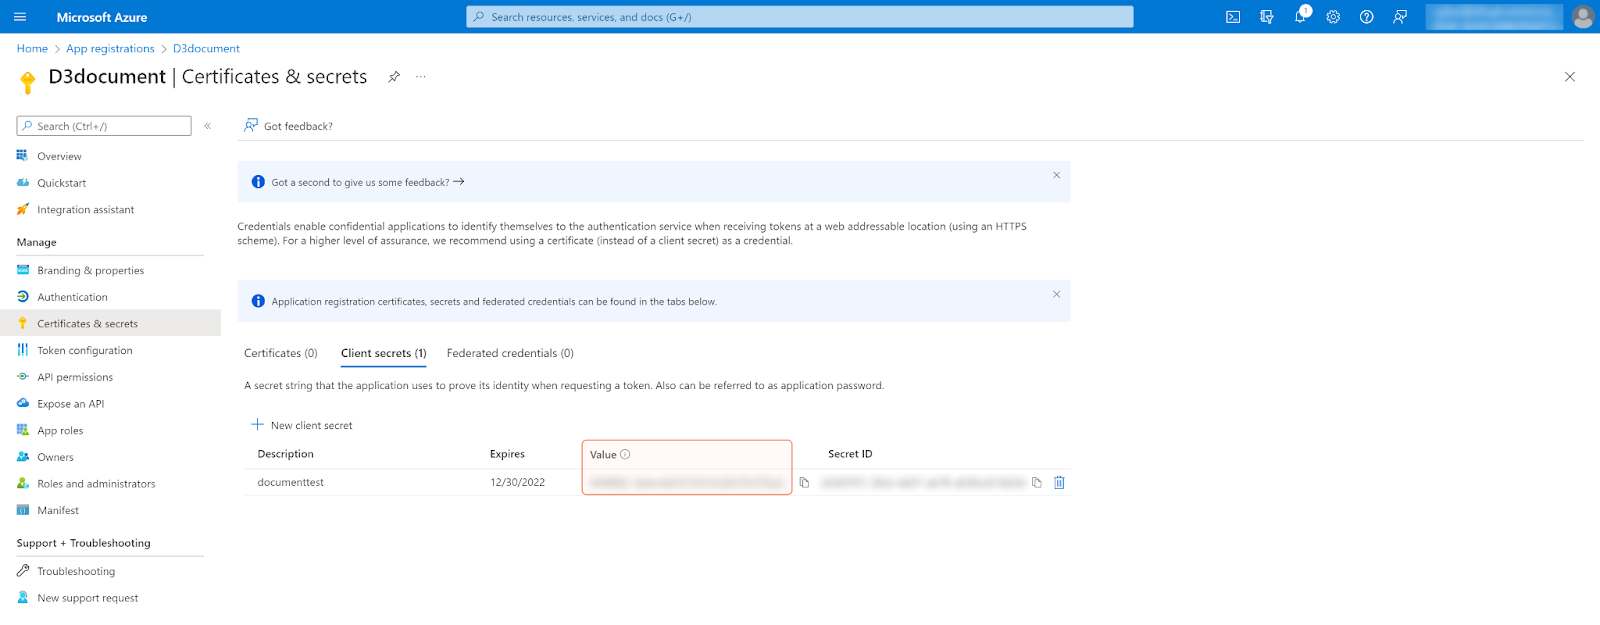Dismiss the feedback info banner

tap(1056, 175)
